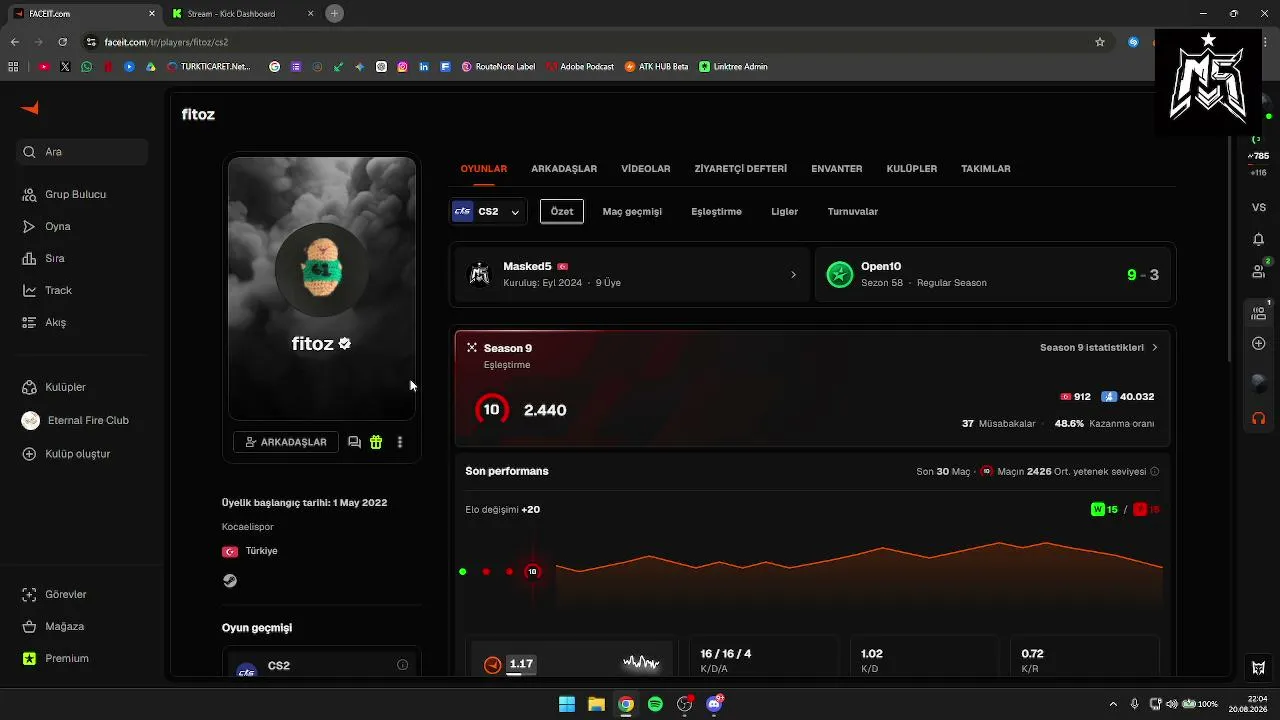
Task: Open Discord from the taskbar
Action: (714, 704)
